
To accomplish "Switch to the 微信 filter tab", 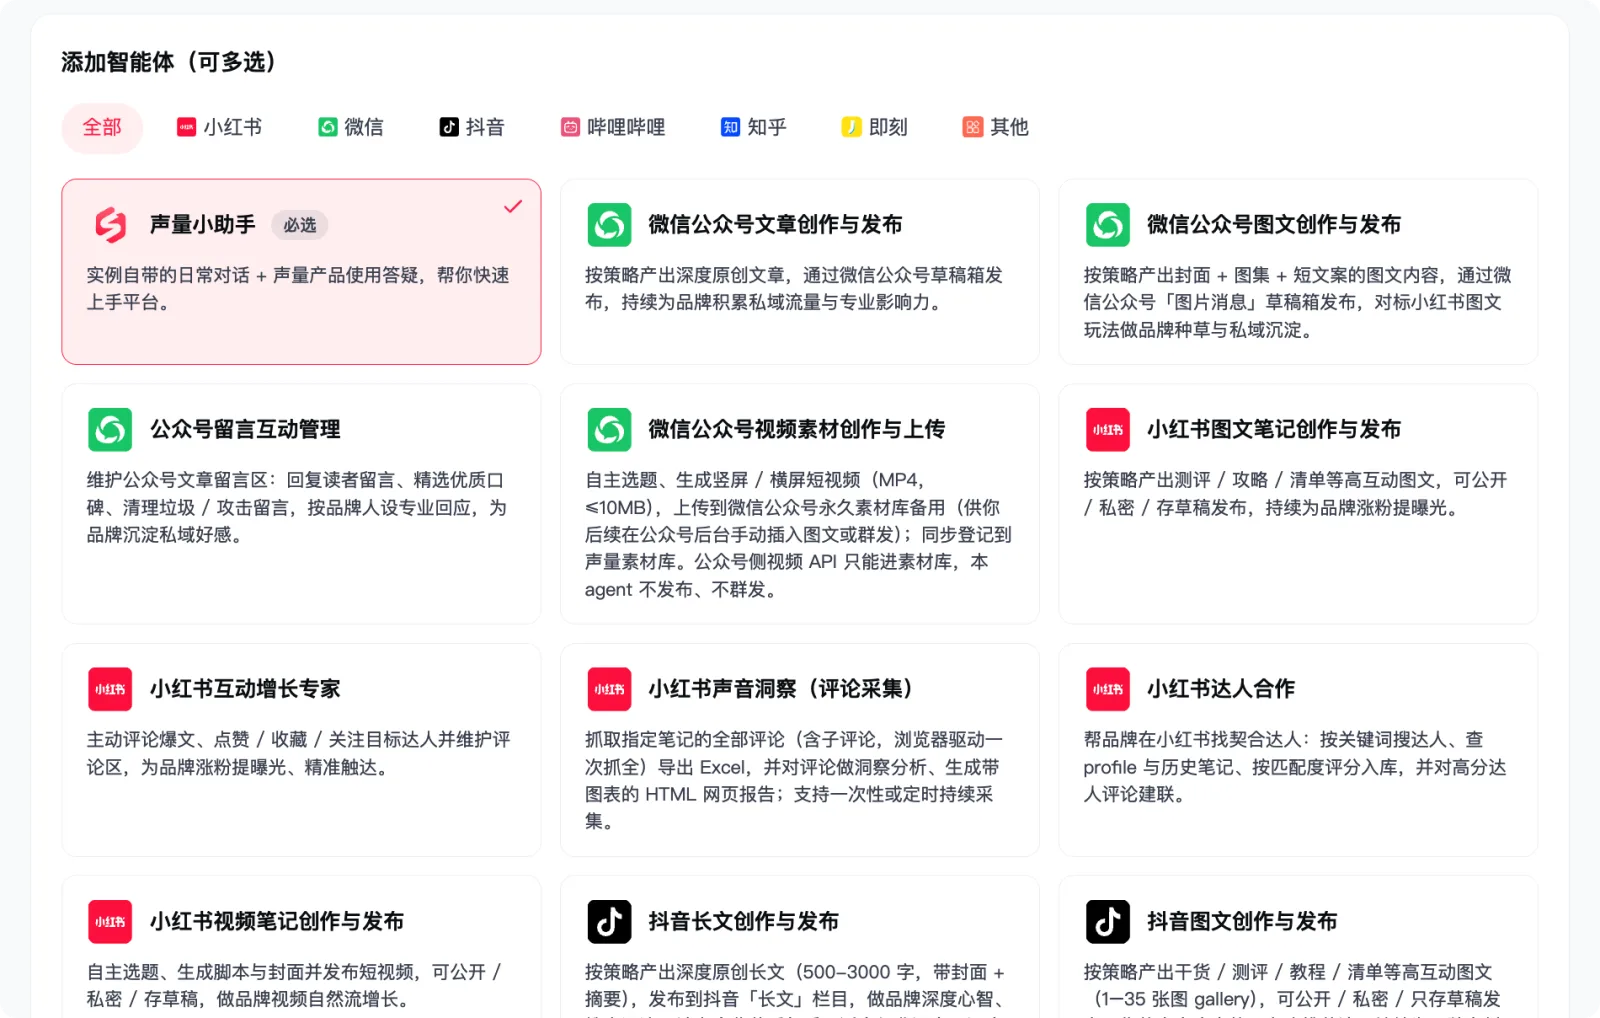I will (351, 128).
